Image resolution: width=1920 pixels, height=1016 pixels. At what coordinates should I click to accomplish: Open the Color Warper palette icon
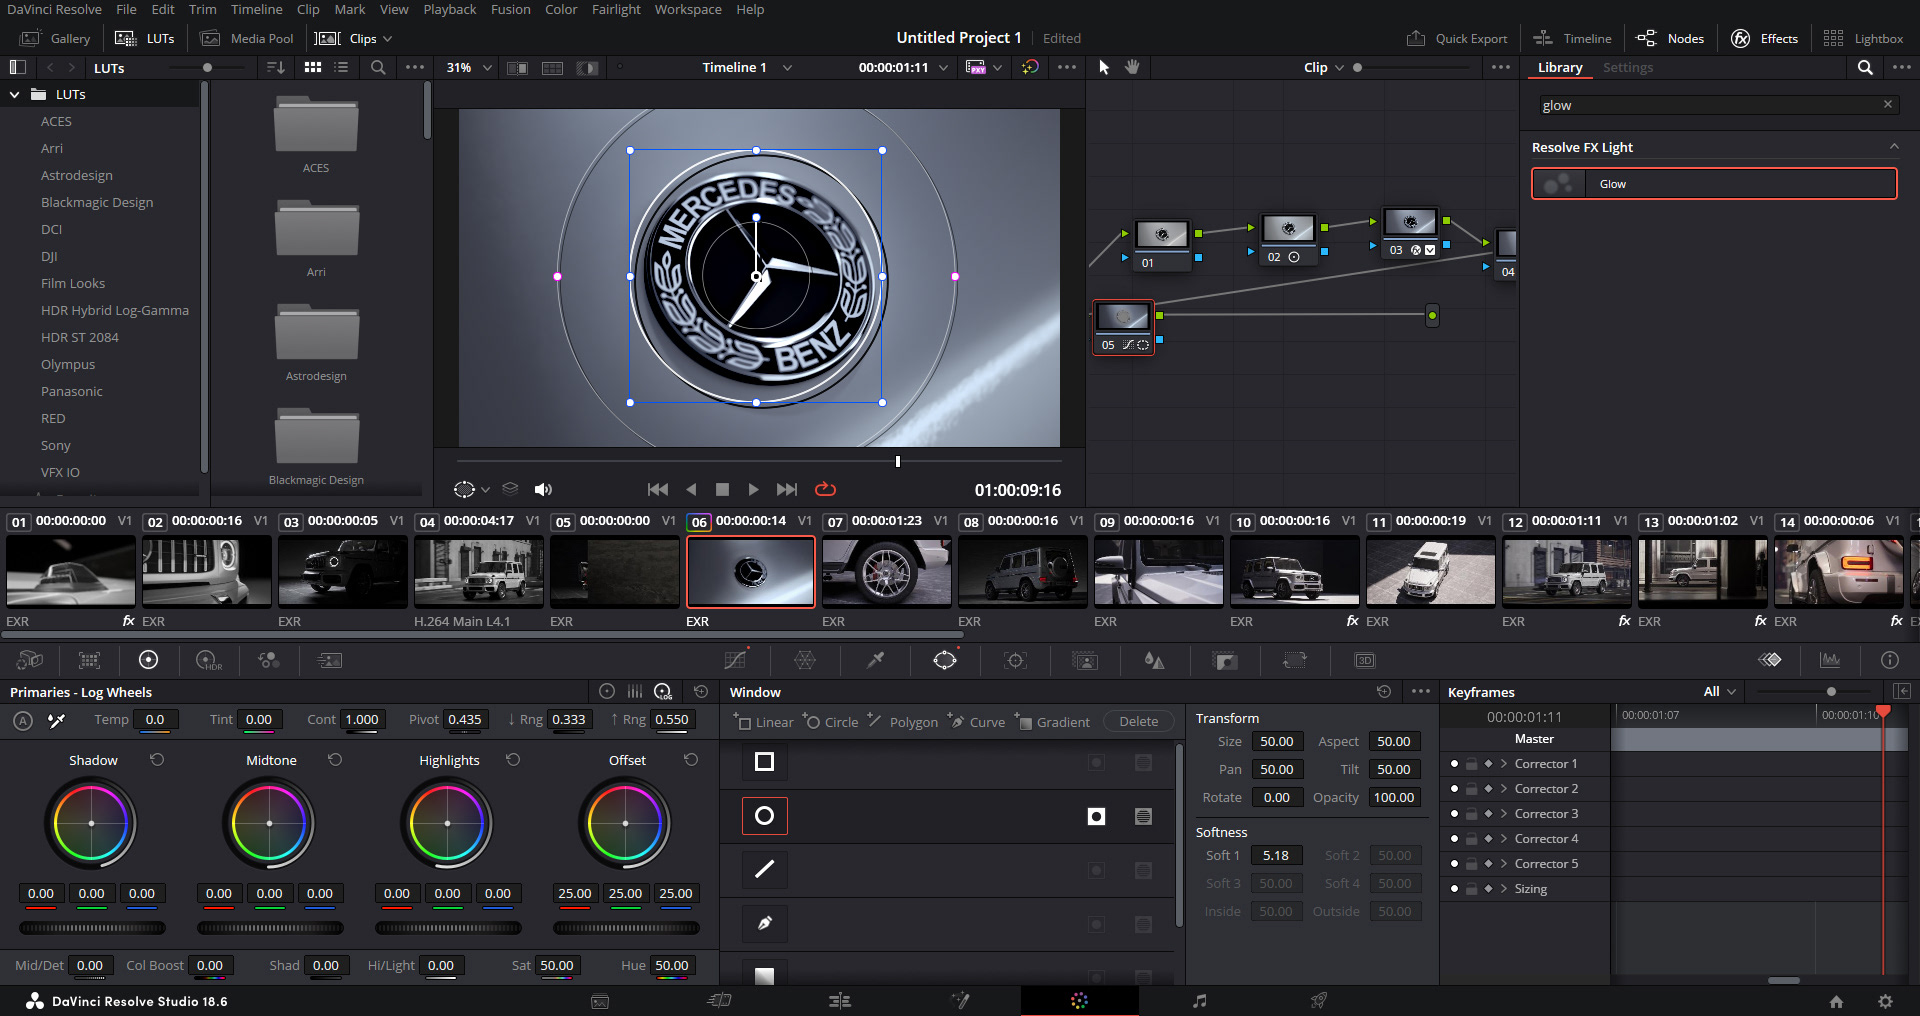805,660
